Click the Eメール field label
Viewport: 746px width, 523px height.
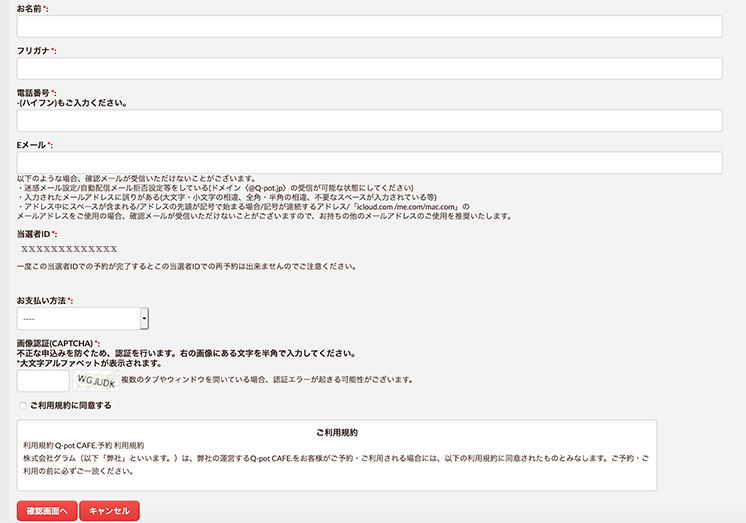(32, 145)
